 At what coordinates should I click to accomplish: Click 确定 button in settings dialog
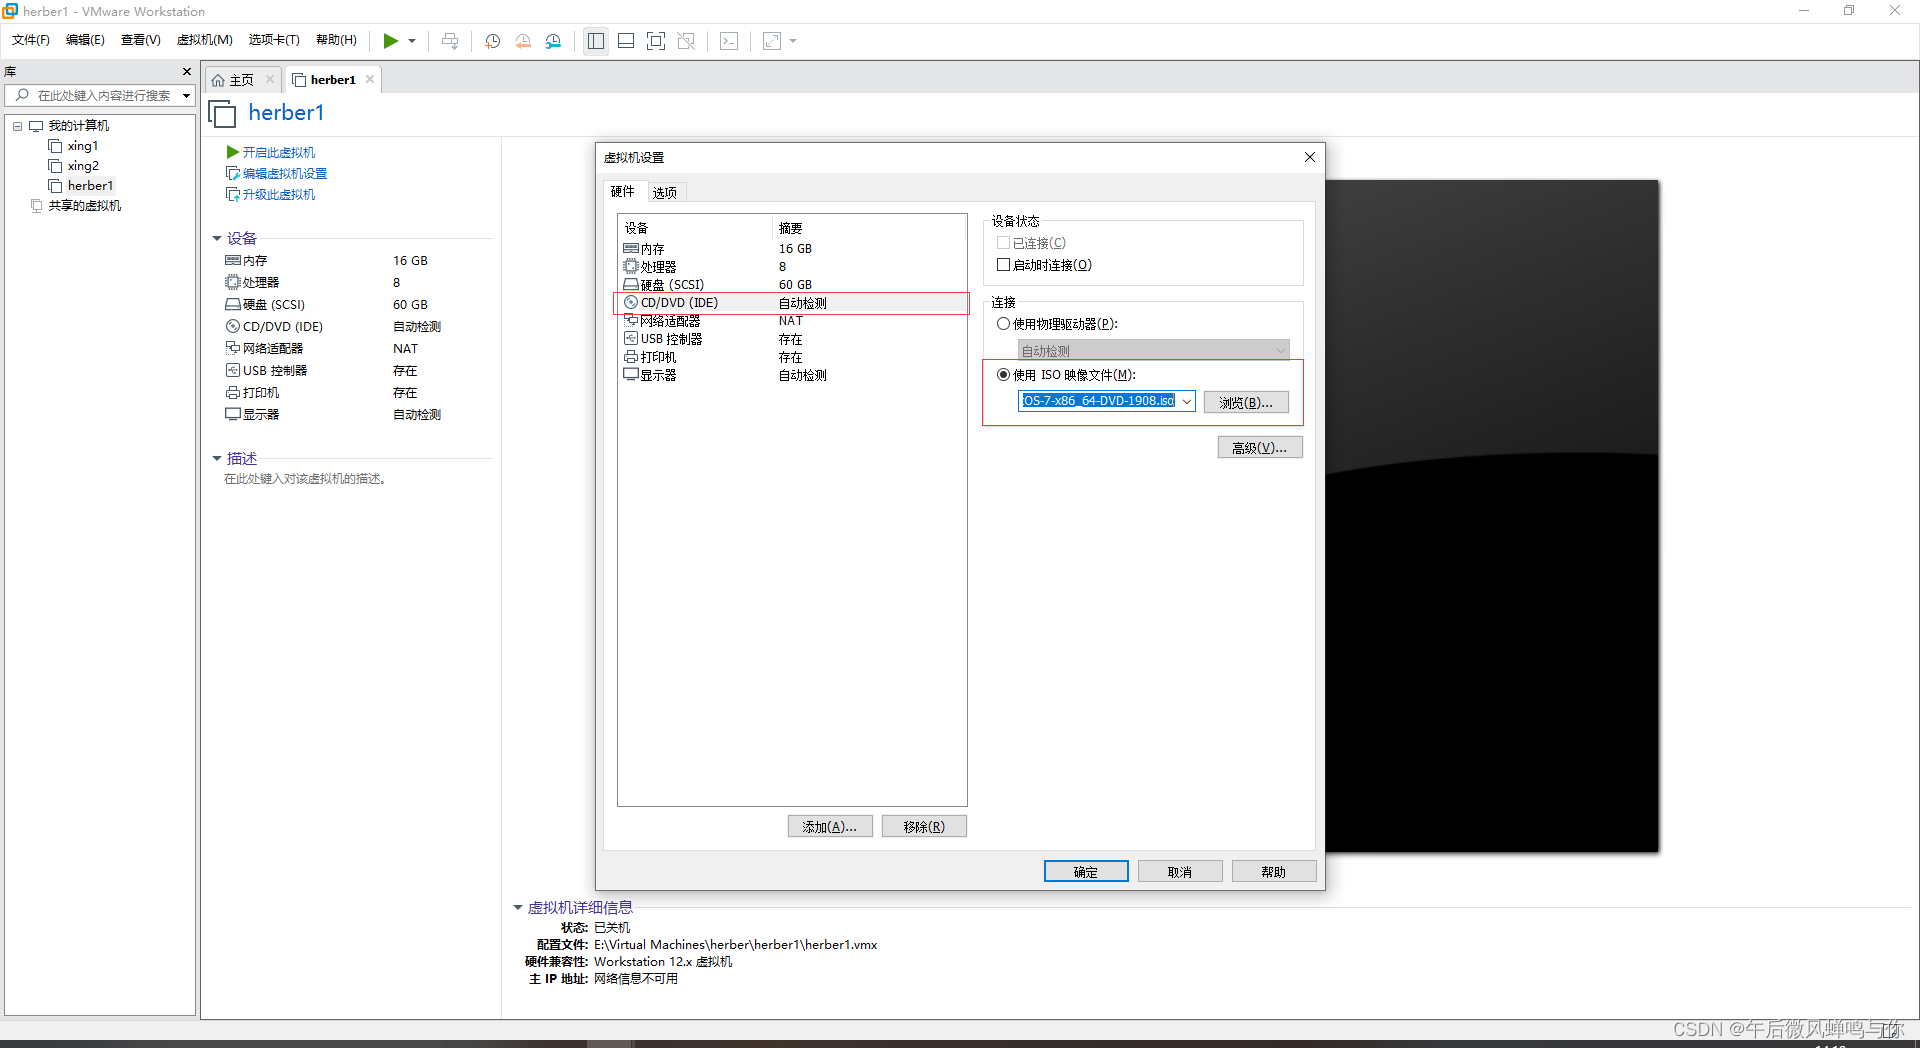[1086, 871]
